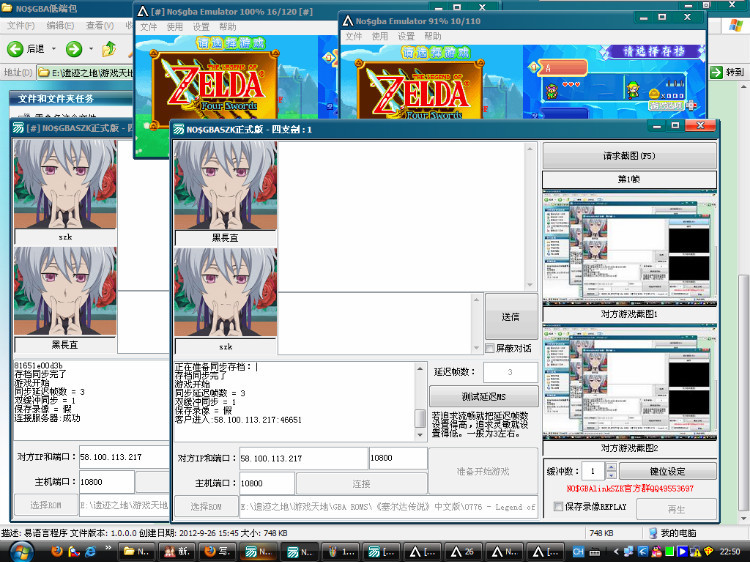Click the 测试延迟MS button
The height and width of the screenshot is (562, 750).
click(x=483, y=397)
